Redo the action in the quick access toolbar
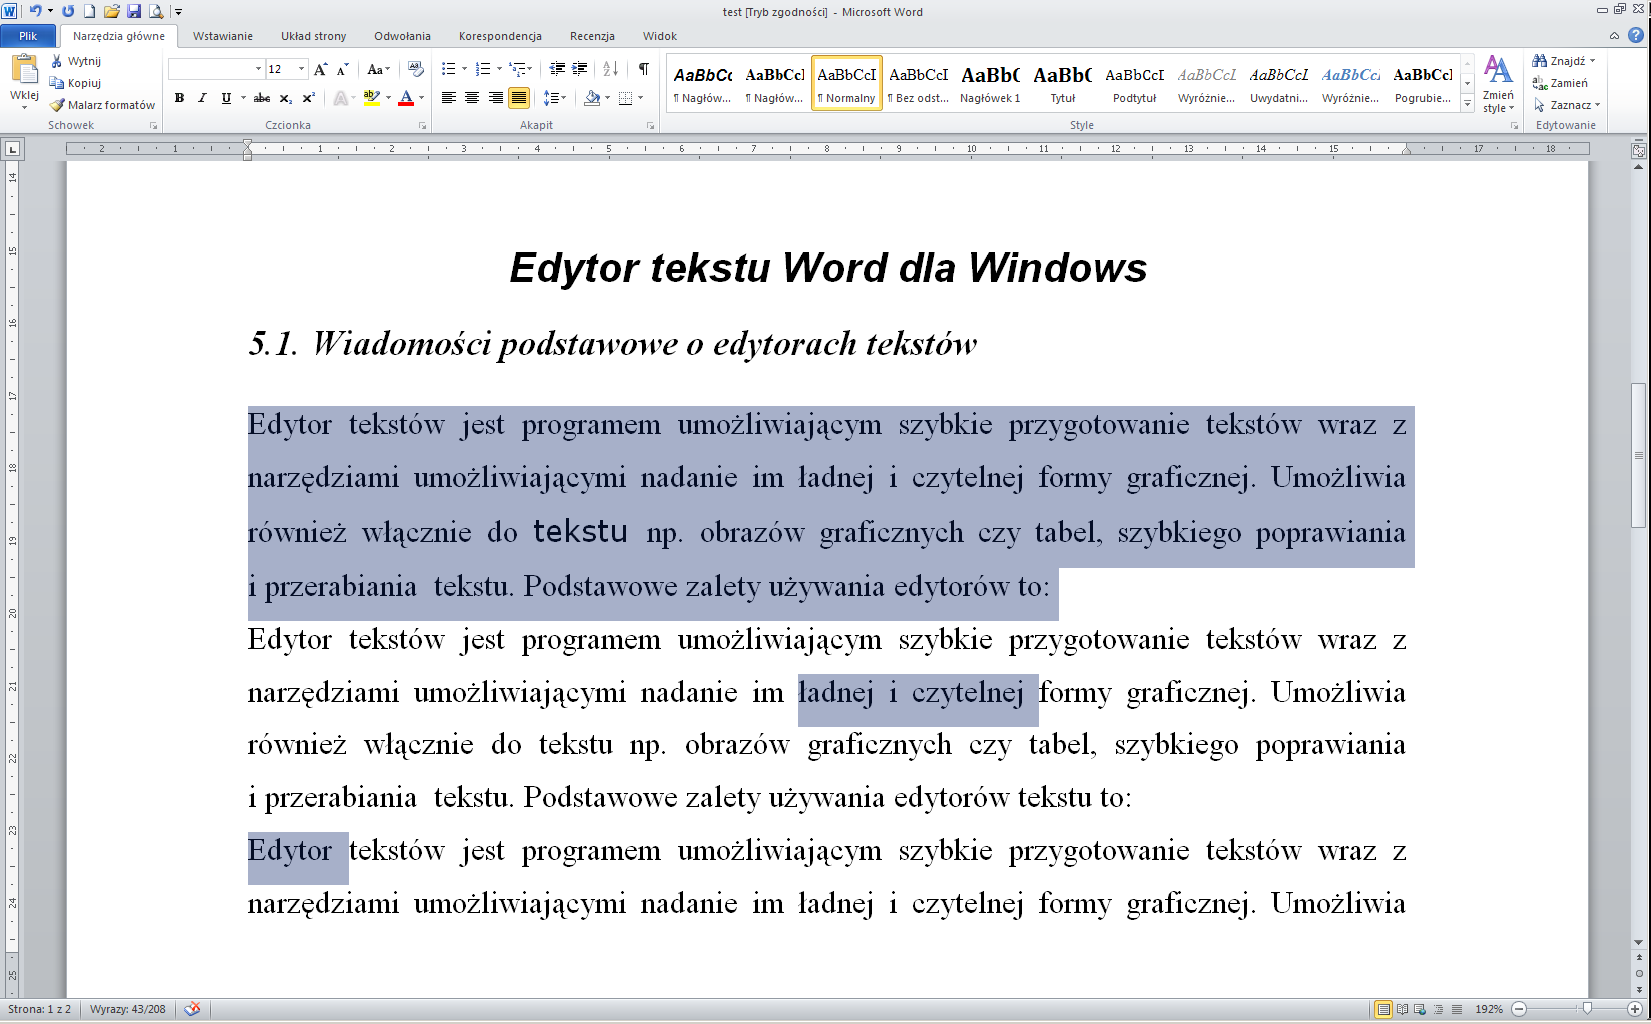This screenshot has height=1024, width=1651. tap(68, 11)
